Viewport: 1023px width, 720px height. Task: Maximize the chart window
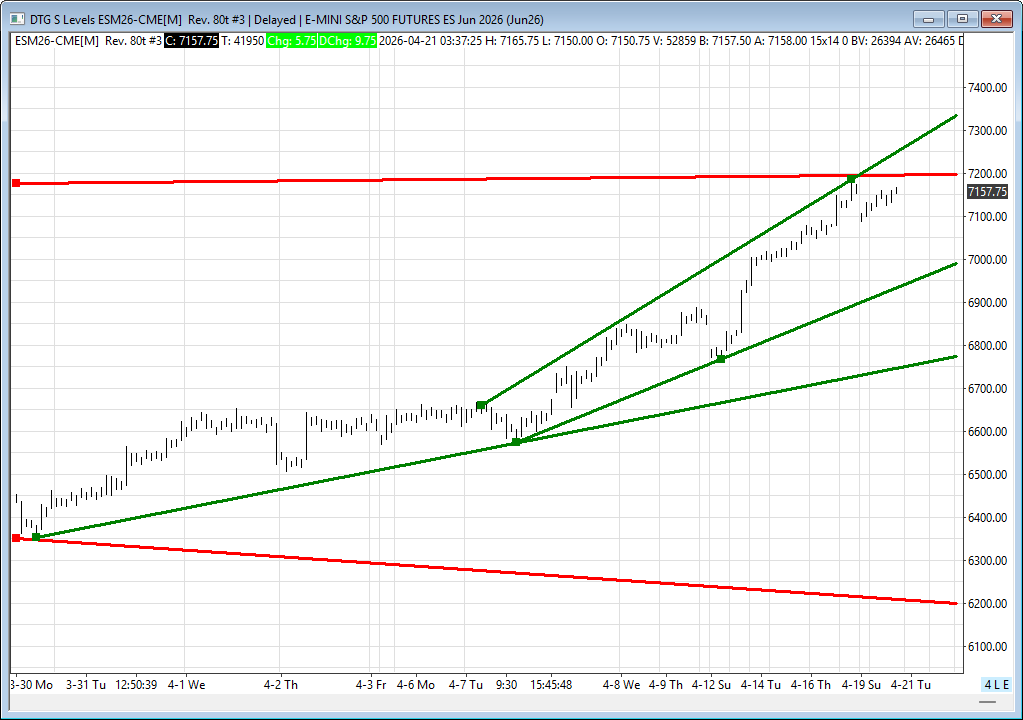pos(962,18)
